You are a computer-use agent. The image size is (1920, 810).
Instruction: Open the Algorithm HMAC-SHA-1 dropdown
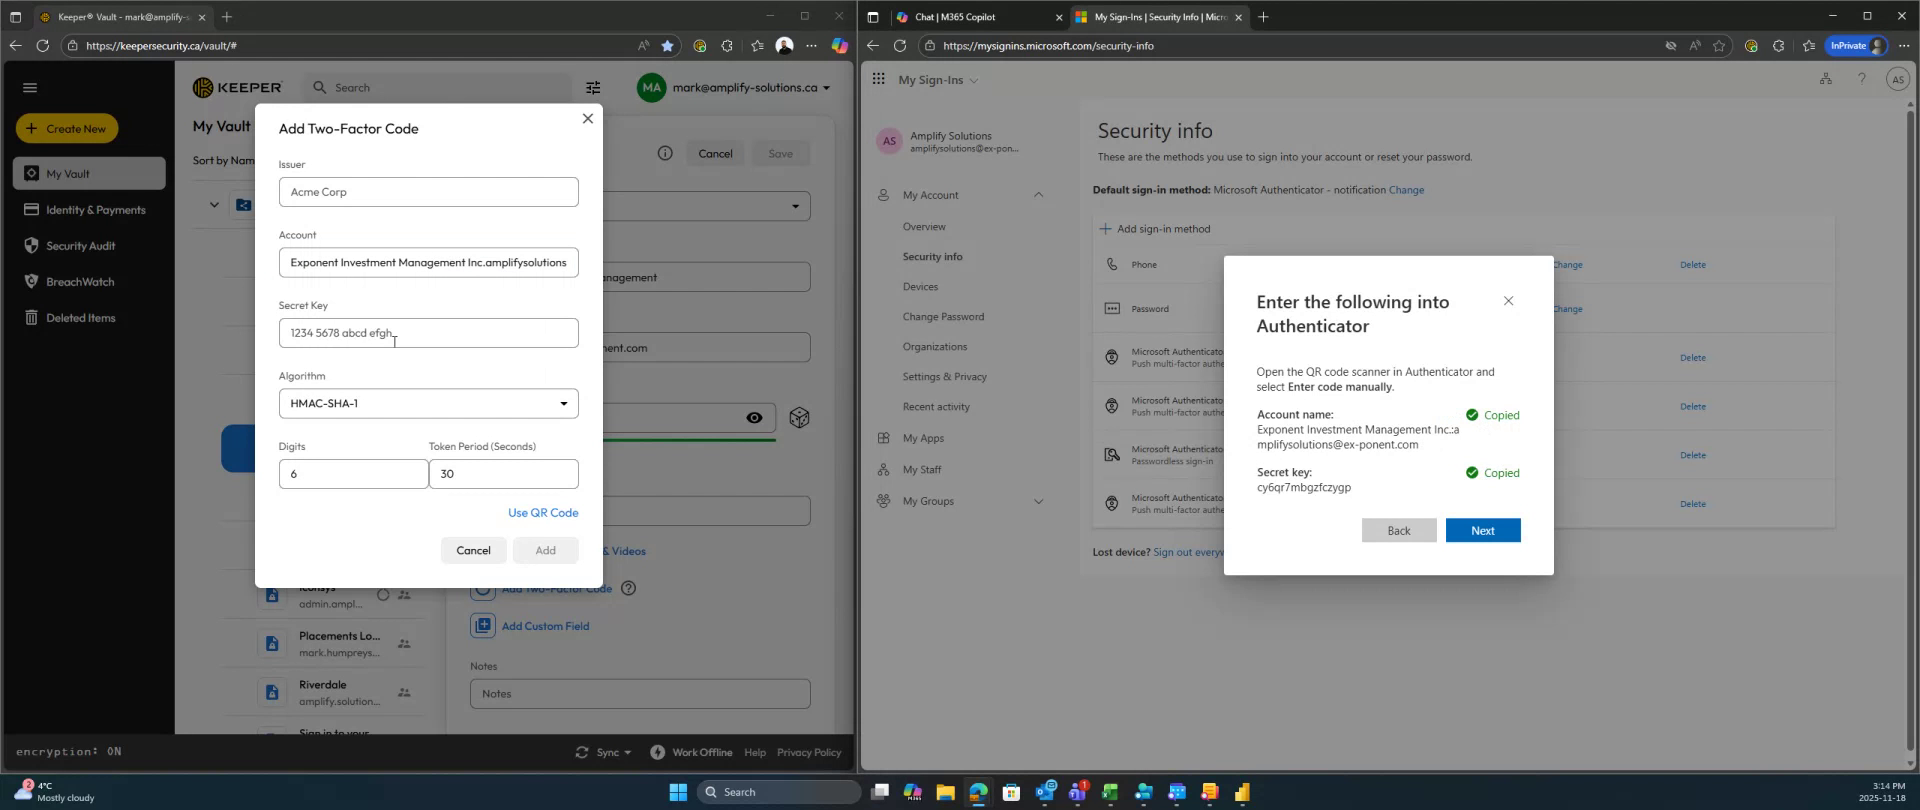pyautogui.click(x=428, y=404)
